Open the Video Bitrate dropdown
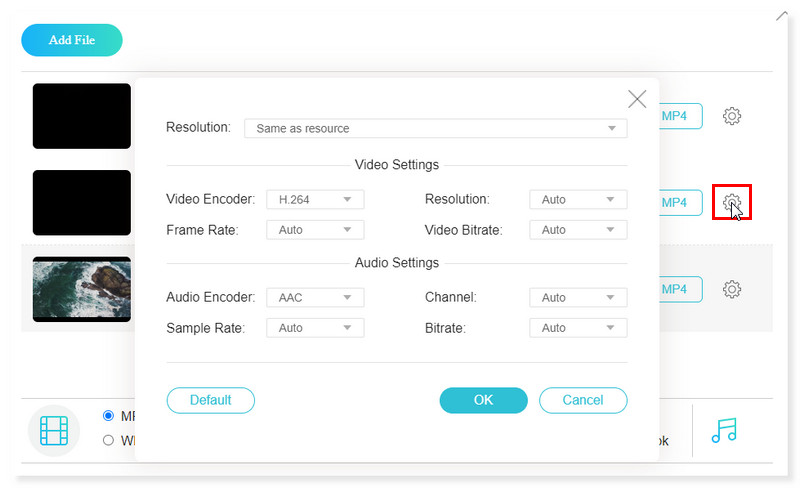This screenshot has width=800, height=488. (578, 230)
